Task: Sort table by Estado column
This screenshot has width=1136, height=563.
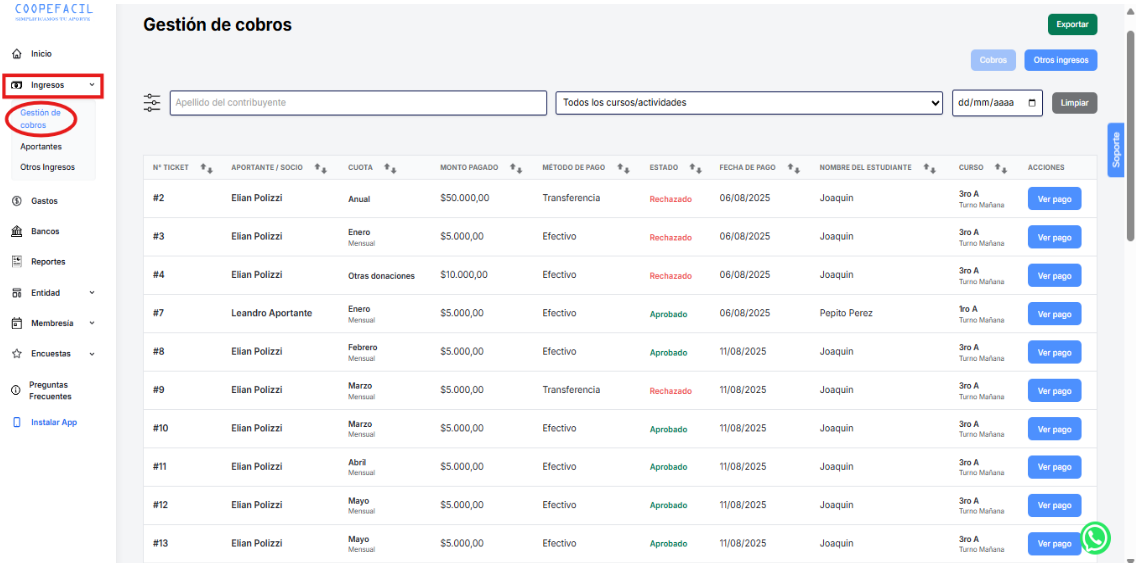Action: click(x=695, y=168)
